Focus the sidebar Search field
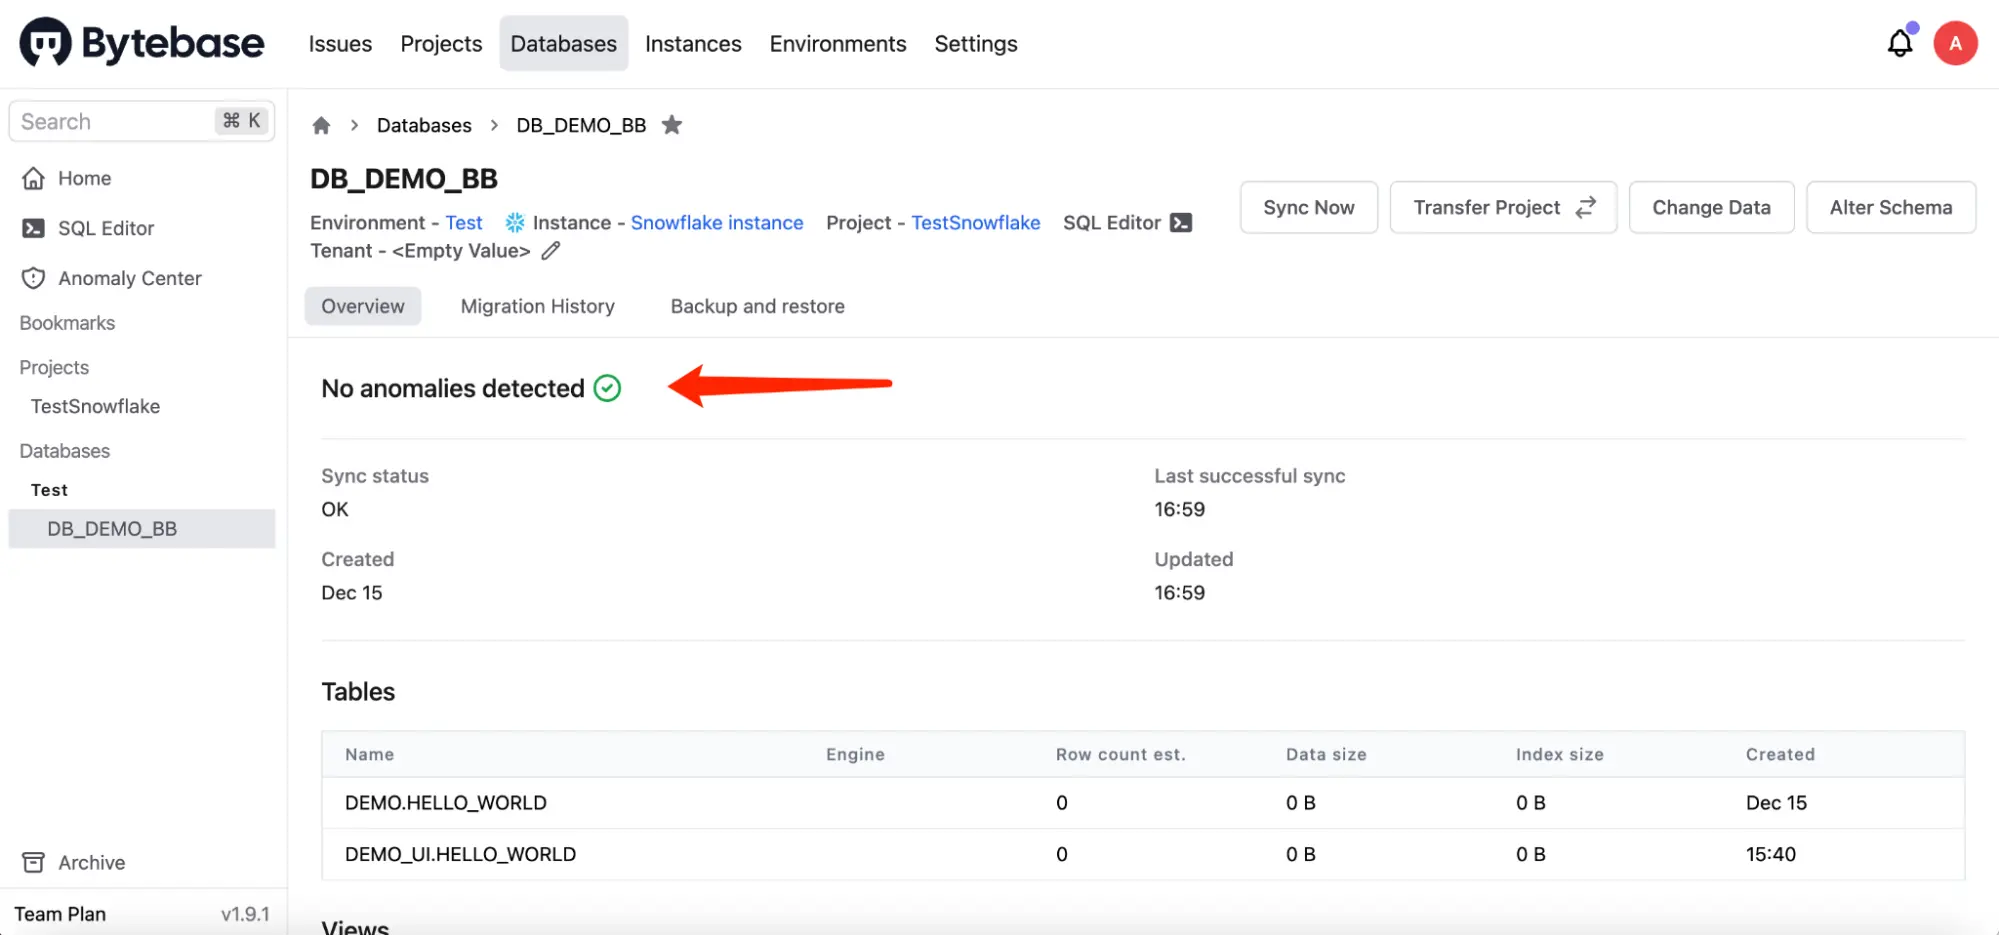Screen dimensions: 1999x936 click(x=142, y=121)
